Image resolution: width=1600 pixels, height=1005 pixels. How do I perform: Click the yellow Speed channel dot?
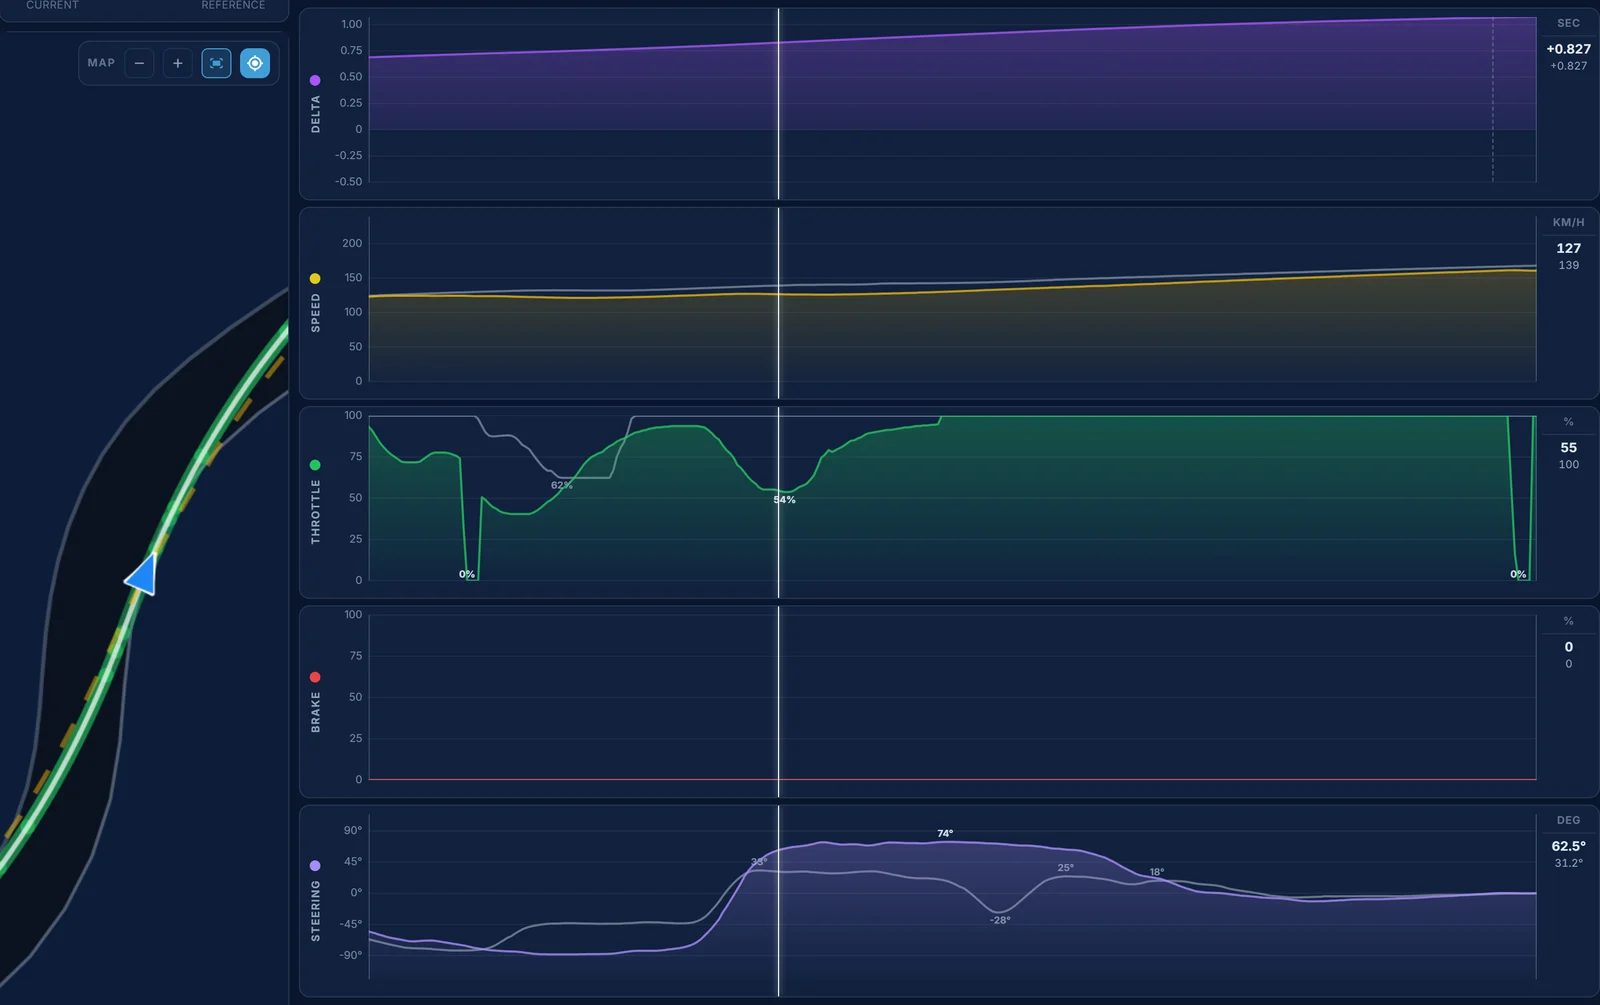[315, 279]
